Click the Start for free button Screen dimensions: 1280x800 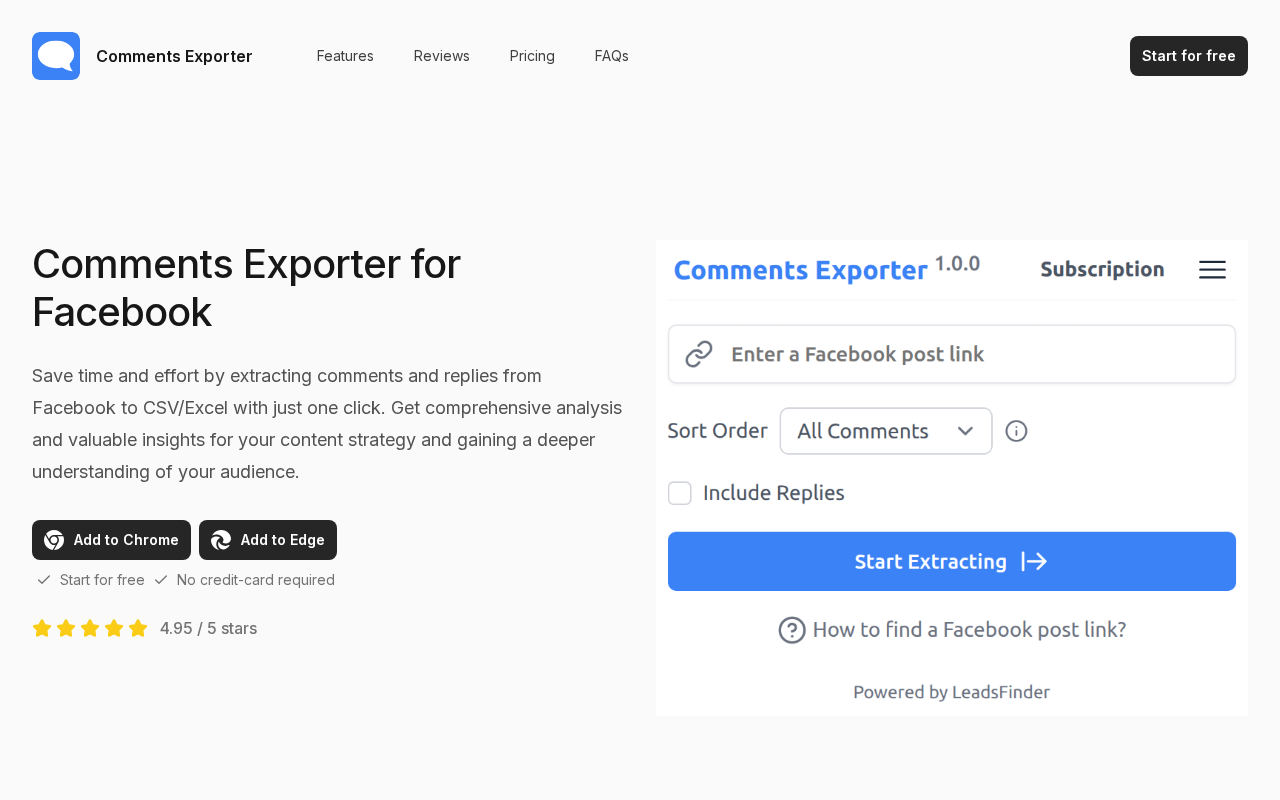click(x=1188, y=56)
